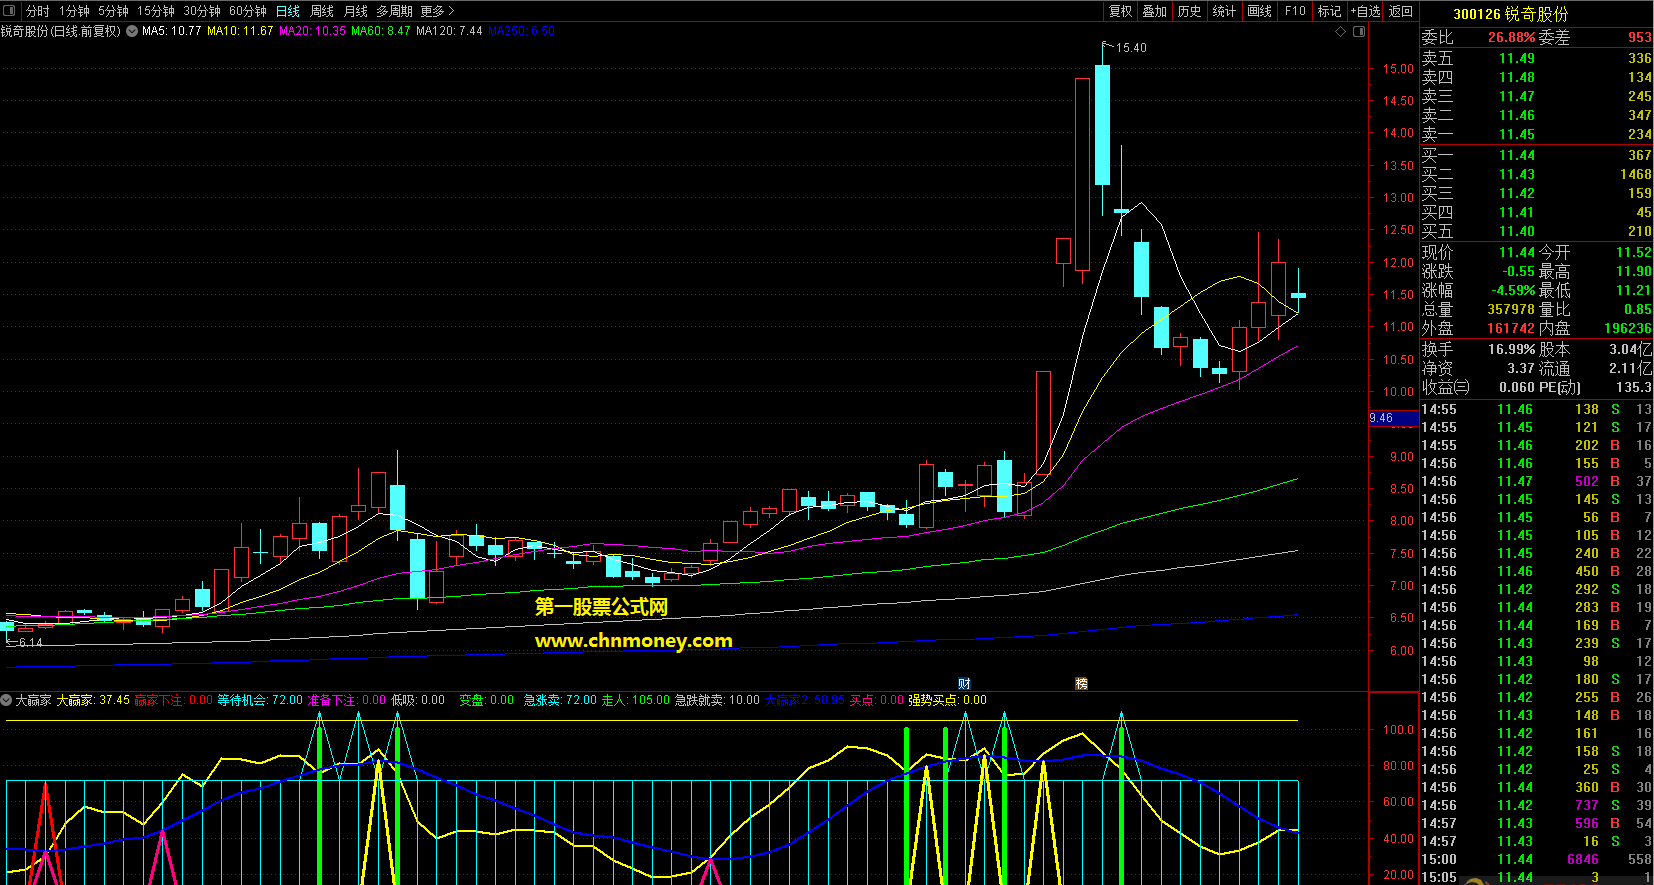The width and height of the screenshot is (1654, 885).
Task: Add stock via +自选 button
Action: [1365, 11]
